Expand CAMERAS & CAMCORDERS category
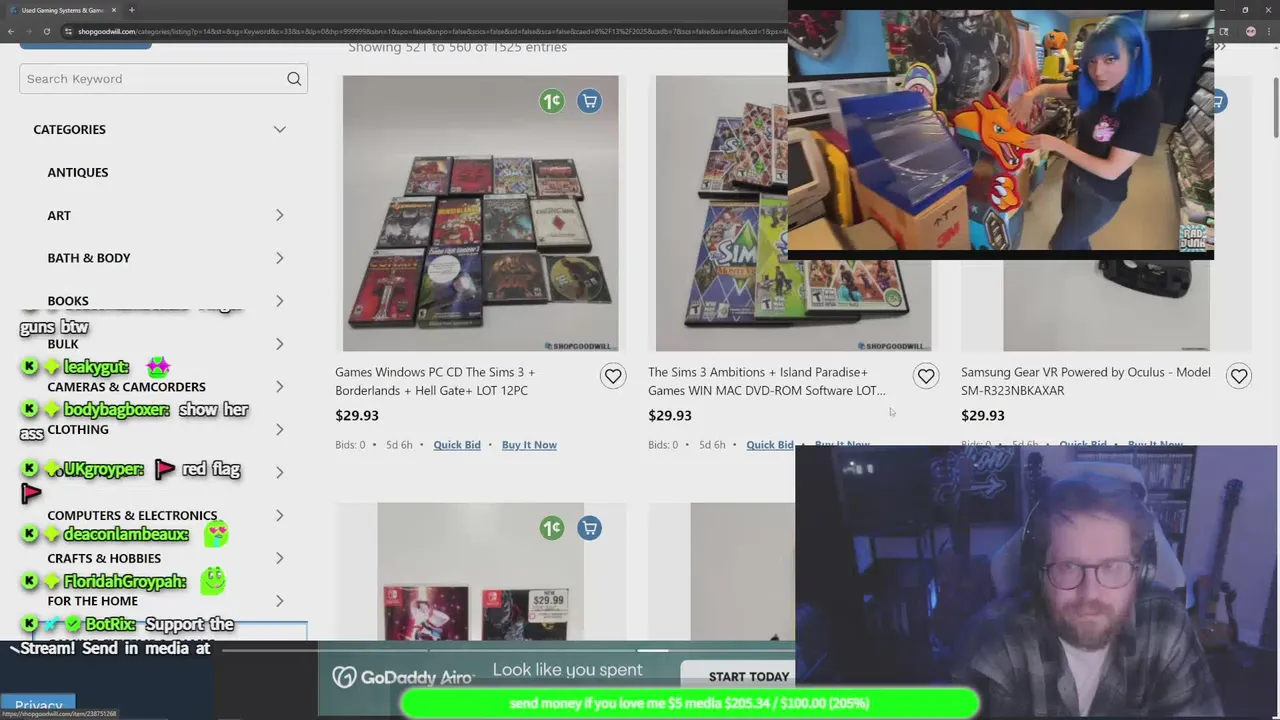Screen dimensions: 1280x720 [280, 387]
